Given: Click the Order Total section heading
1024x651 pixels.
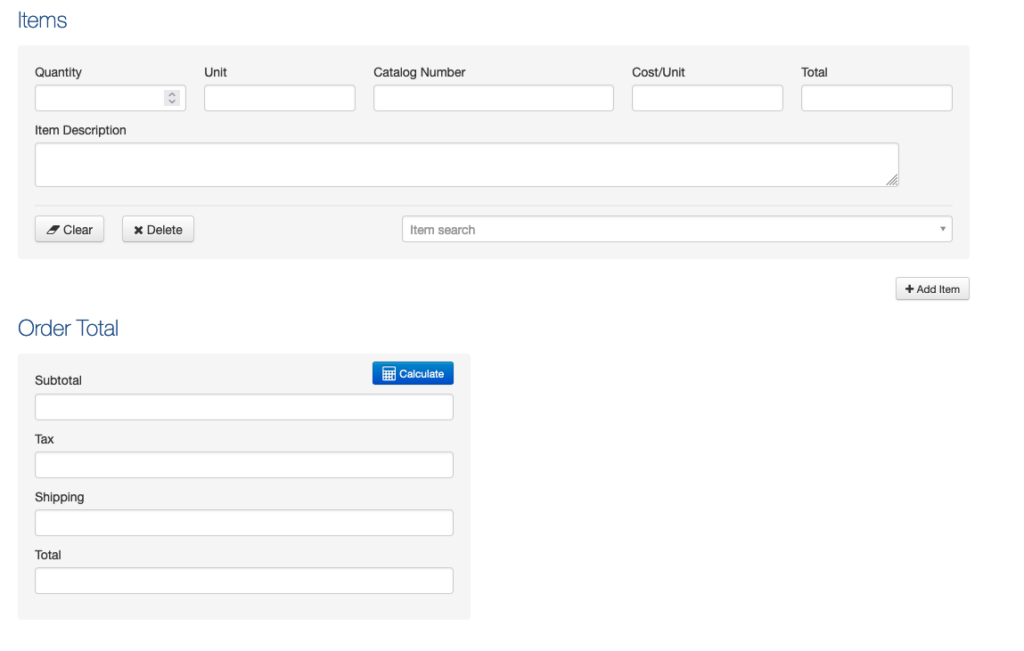Looking at the screenshot, I should pyautogui.click(x=68, y=328).
